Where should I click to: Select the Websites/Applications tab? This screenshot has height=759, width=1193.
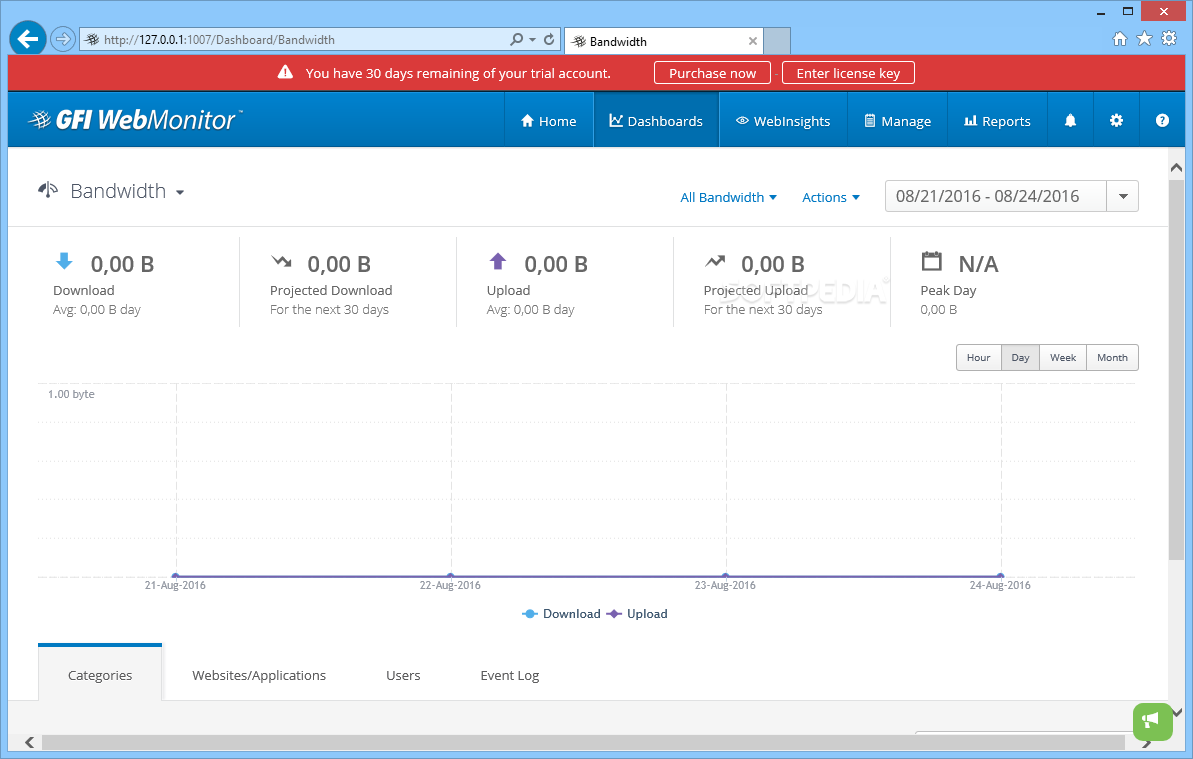point(259,675)
